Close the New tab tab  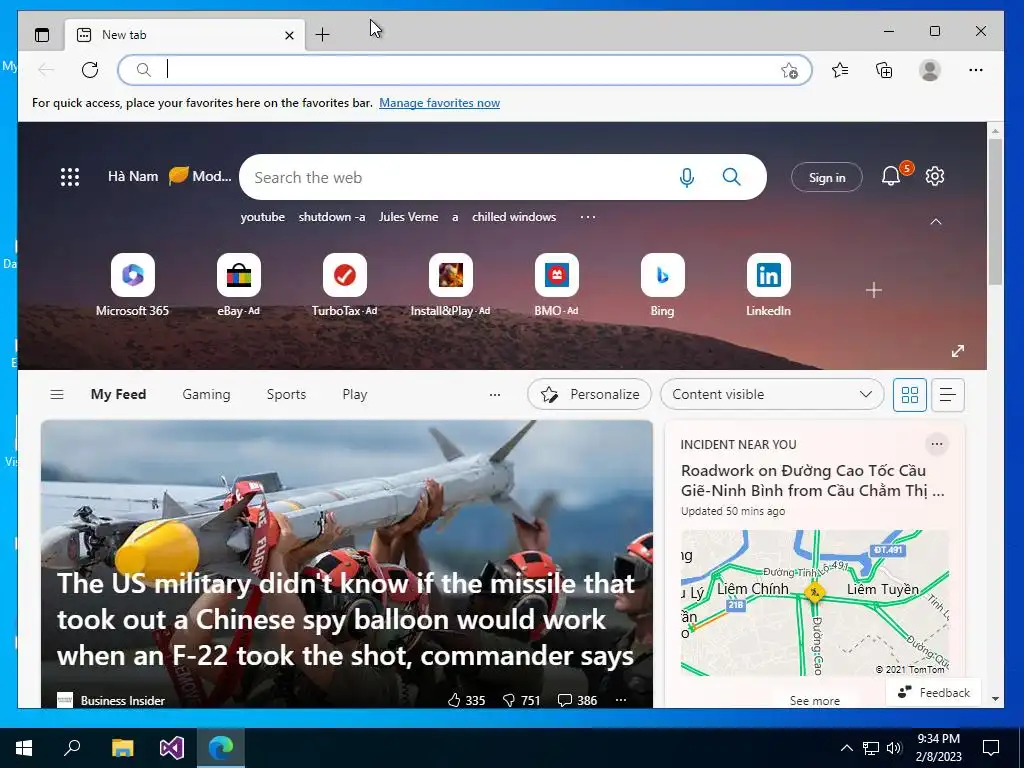pyautogui.click(x=289, y=35)
